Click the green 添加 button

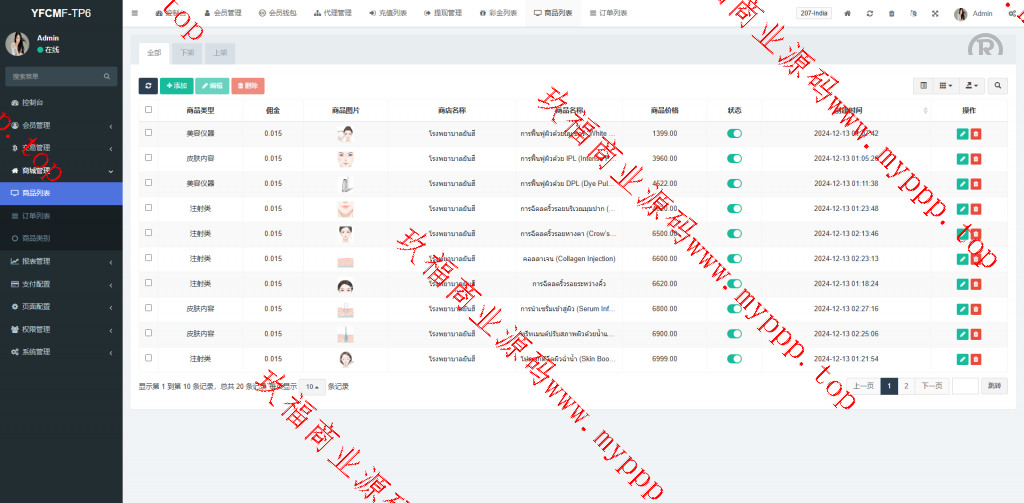coord(176,86)
